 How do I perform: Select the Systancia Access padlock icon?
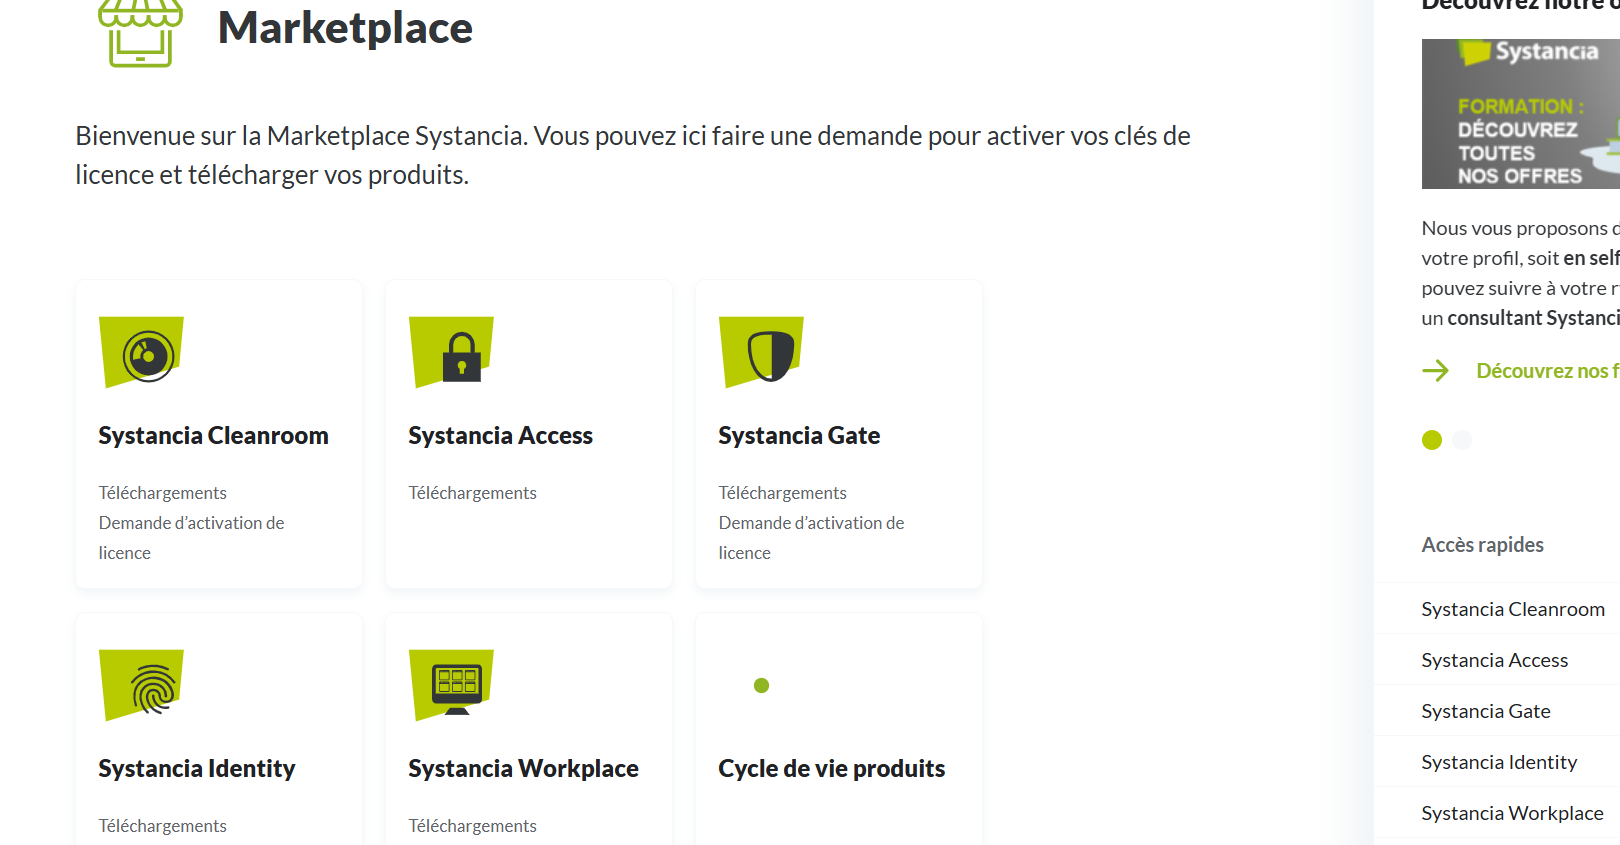coord(451,352)
